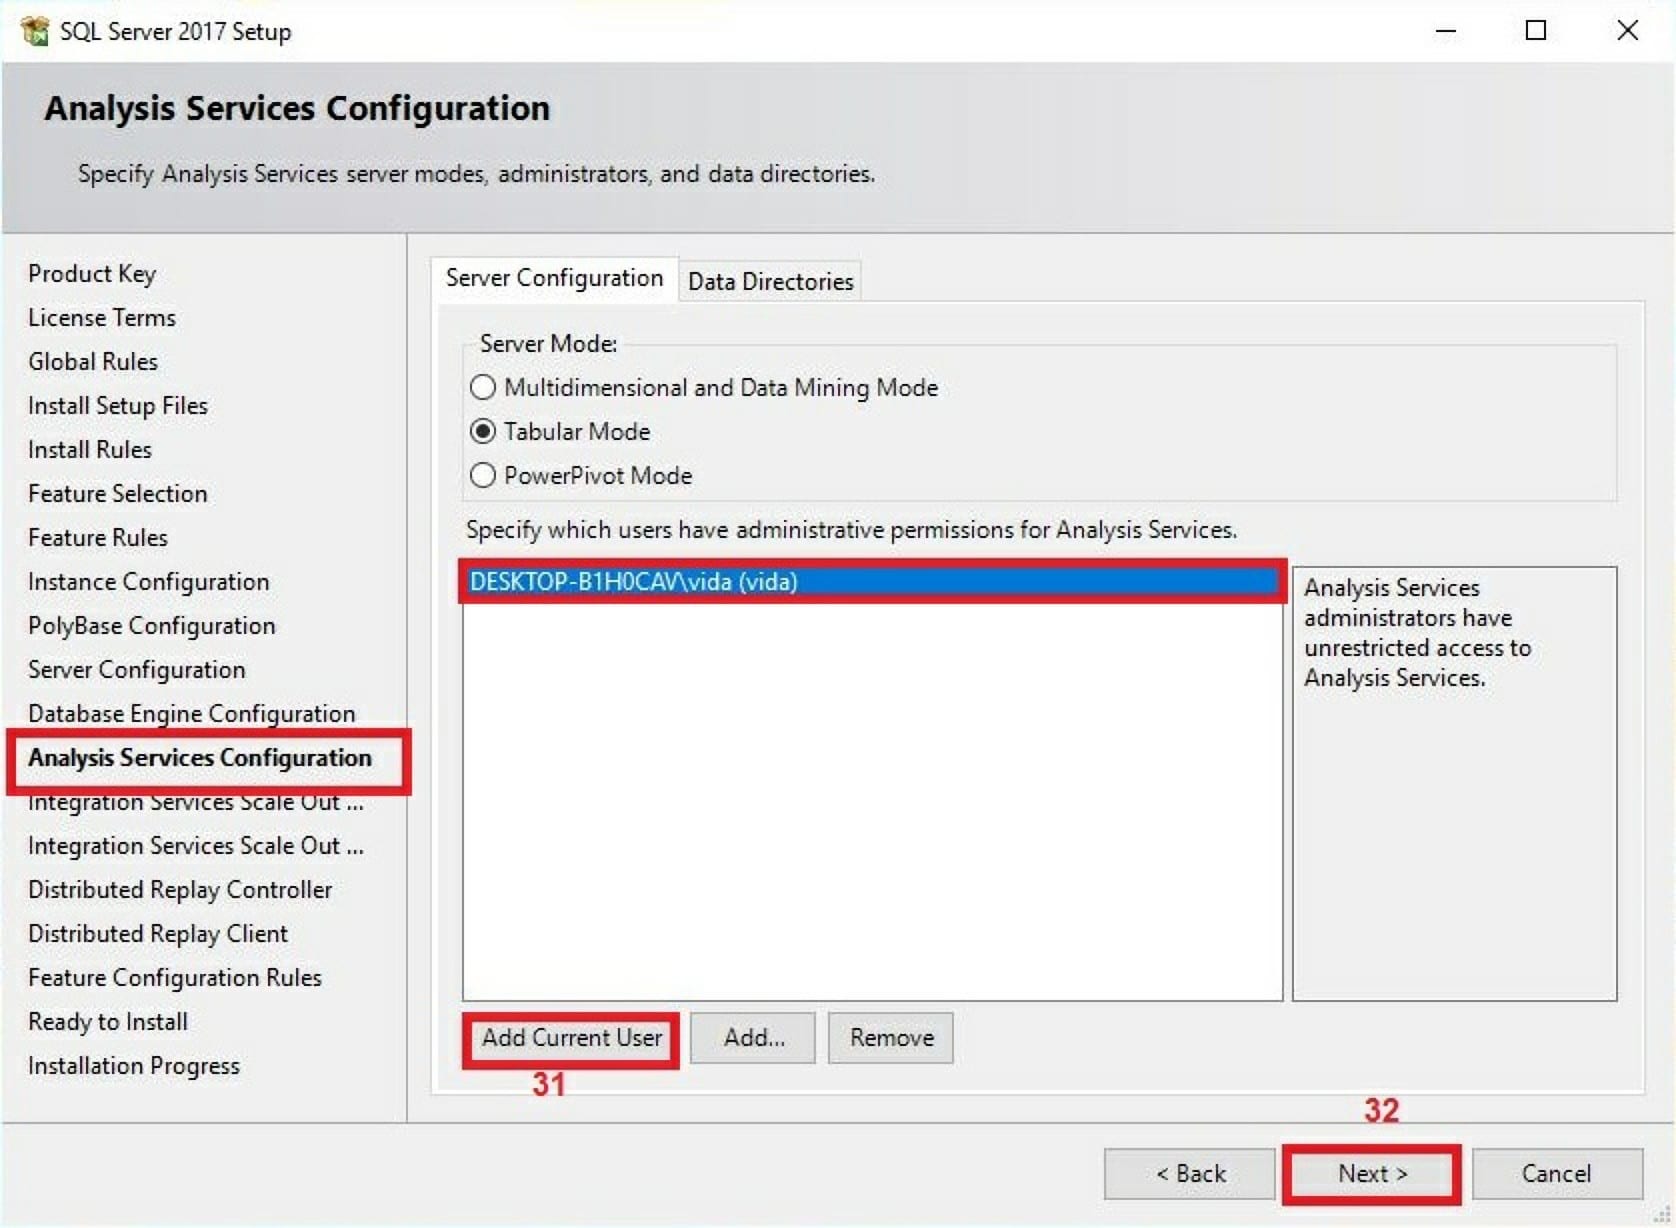Click the Feature Rules step
Screen dimensions: 1676x1228
coord(98,538)
